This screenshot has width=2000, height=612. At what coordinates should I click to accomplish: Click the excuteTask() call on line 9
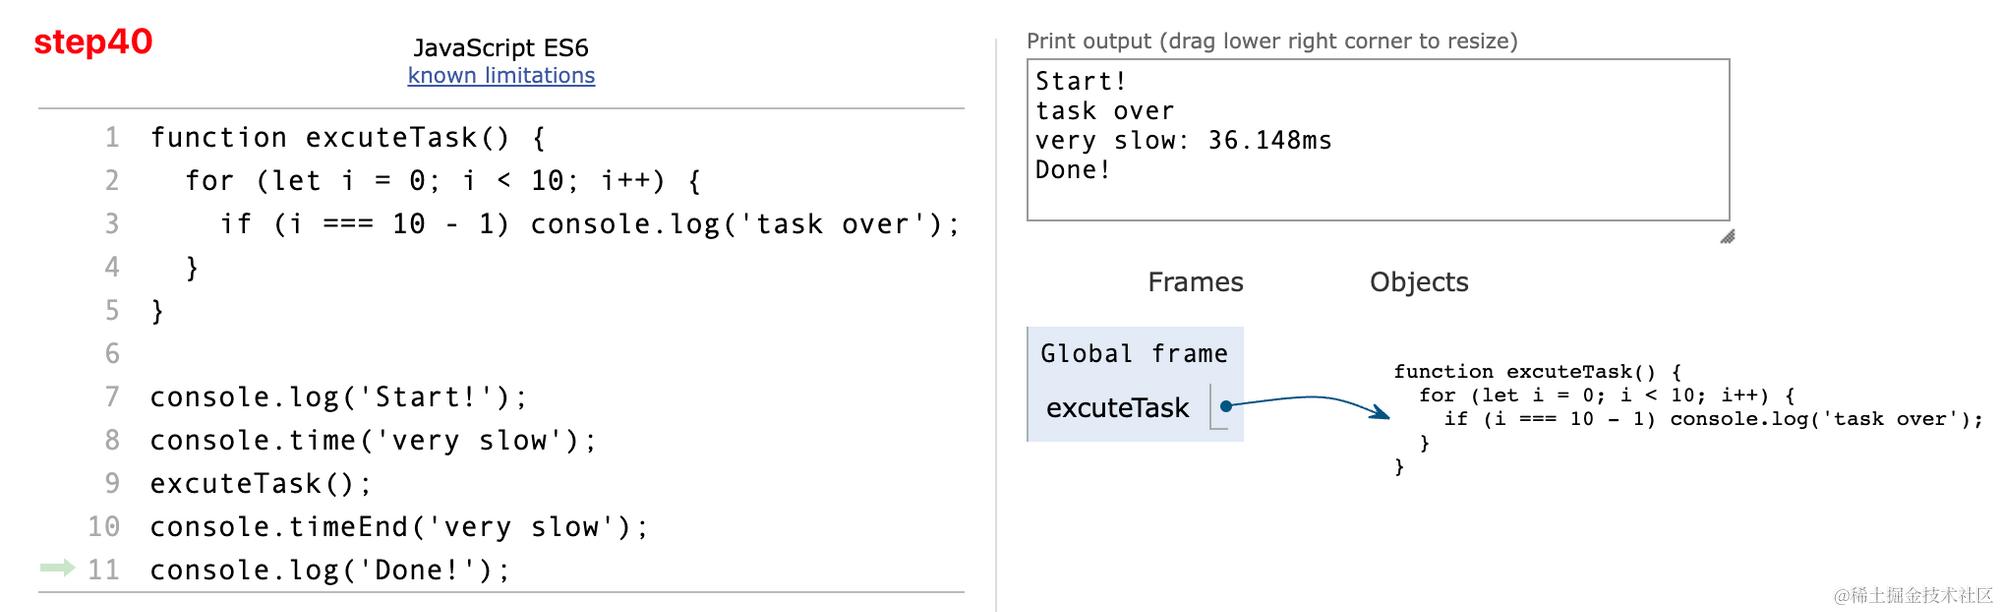[260, 483]
